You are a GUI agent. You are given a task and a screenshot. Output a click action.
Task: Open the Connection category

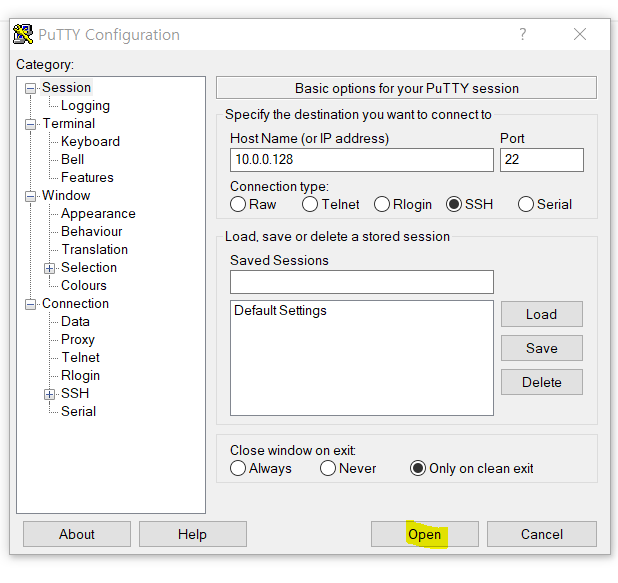click(x=75, y=304)
